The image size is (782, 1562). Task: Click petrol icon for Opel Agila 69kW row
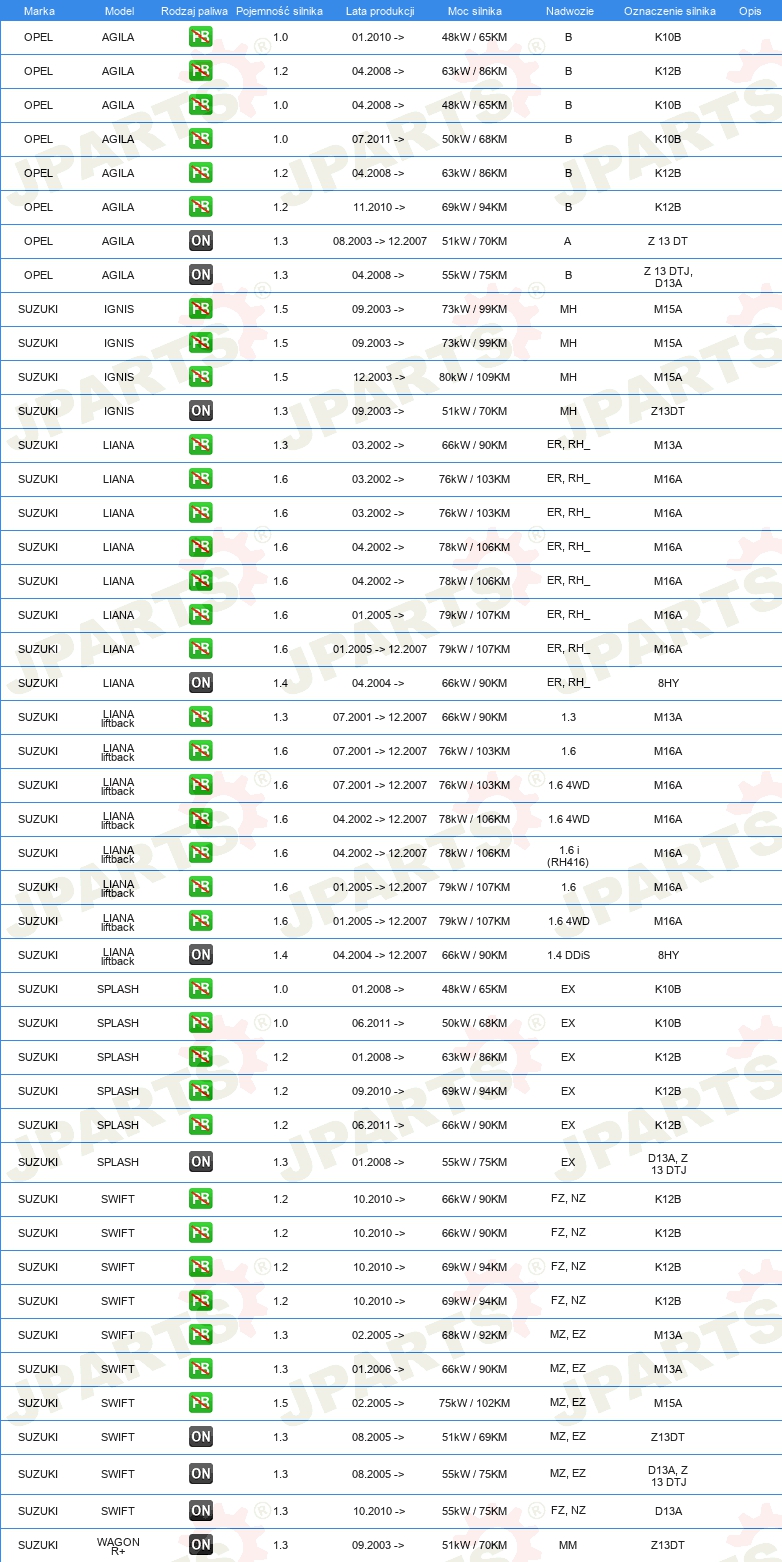201,207
